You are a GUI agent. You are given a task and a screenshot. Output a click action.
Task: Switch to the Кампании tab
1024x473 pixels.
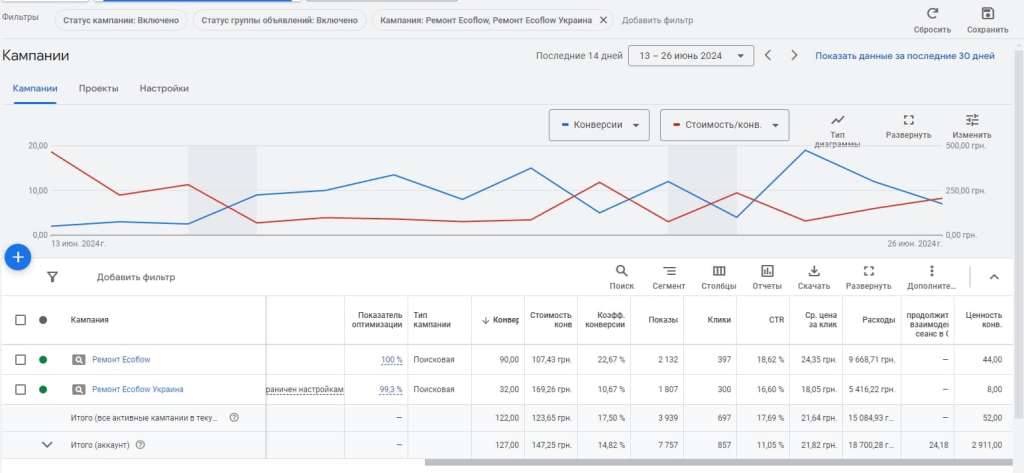(x=35, y=88)
